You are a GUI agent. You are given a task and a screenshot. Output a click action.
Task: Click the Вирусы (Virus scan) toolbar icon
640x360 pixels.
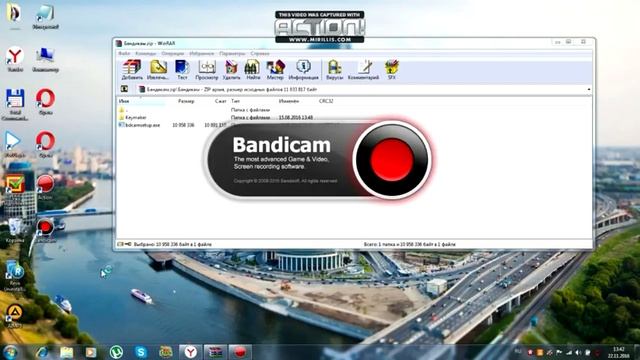point(335,69)
